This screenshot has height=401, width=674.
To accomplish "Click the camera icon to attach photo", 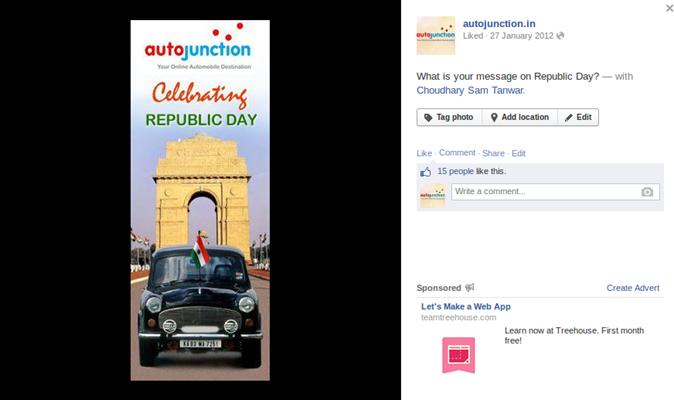I will click(x=647, y=192).
